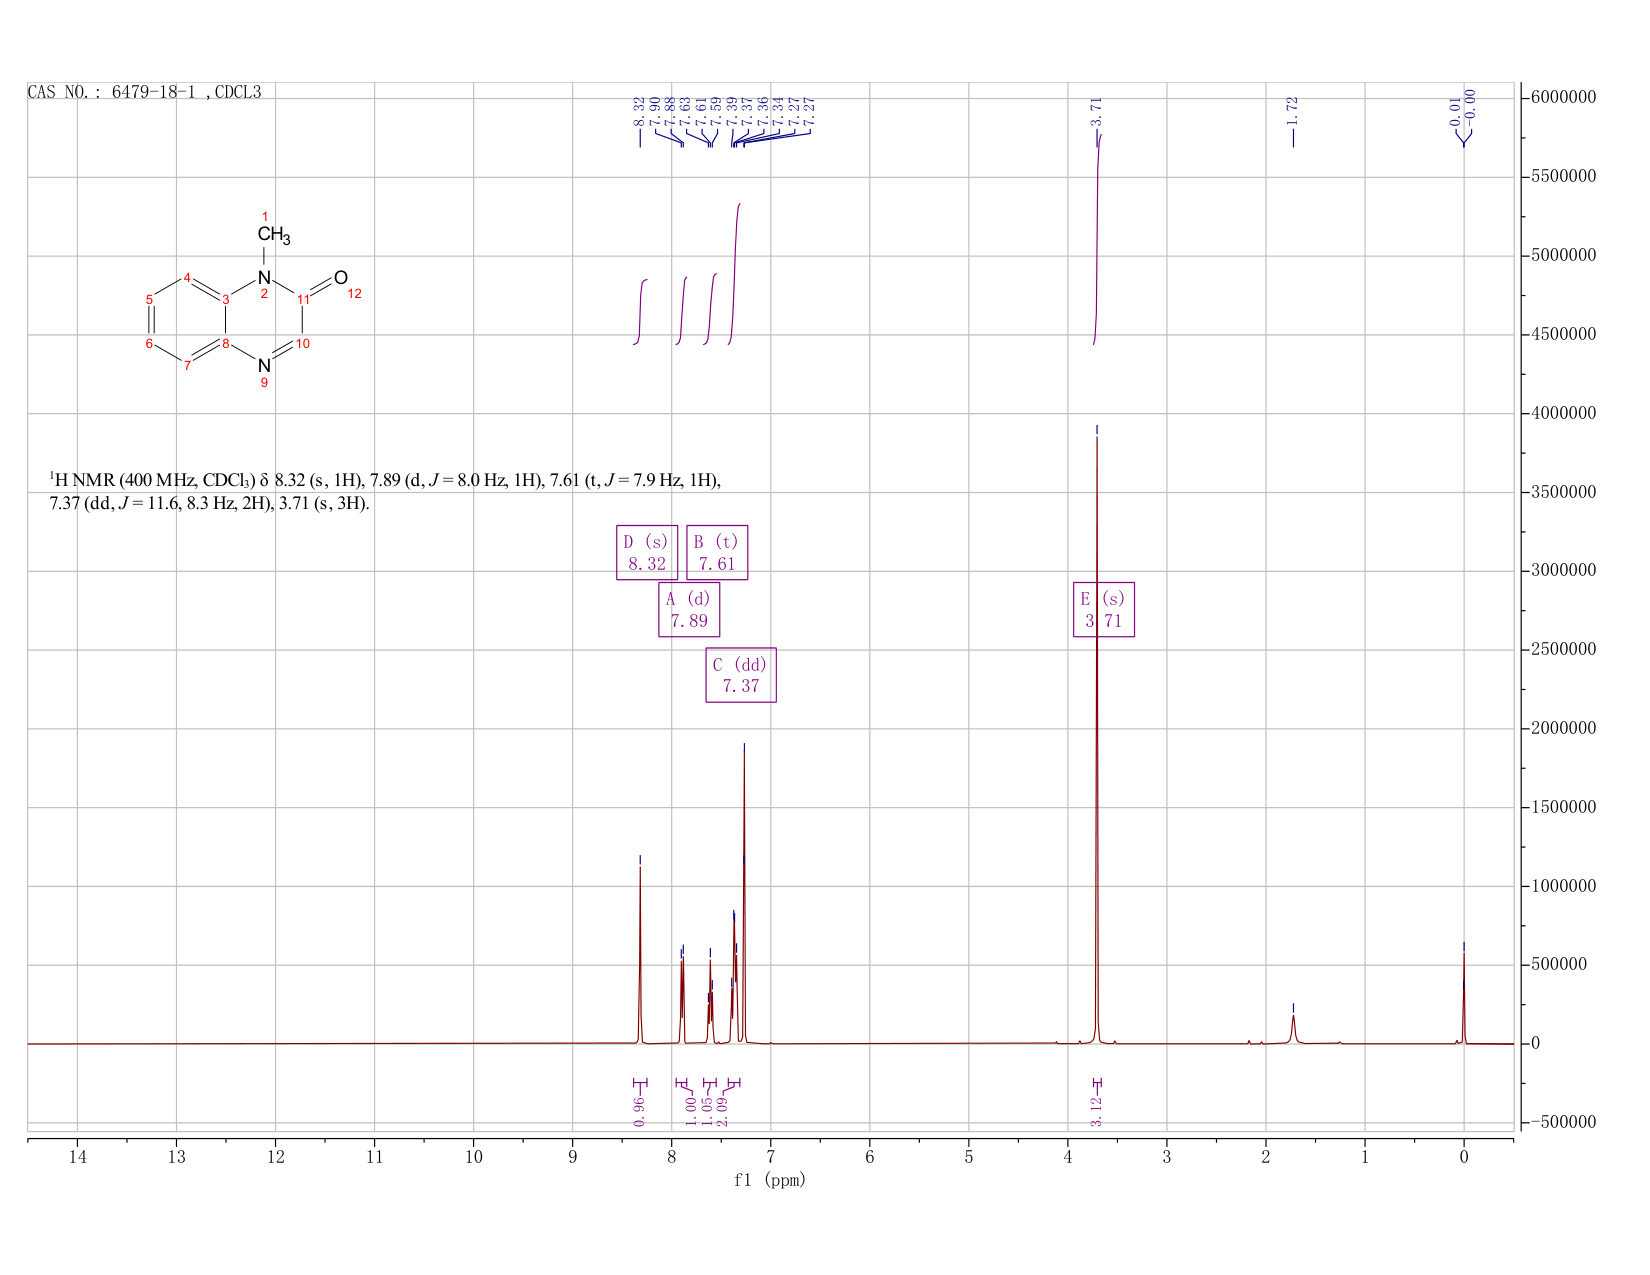The image size is (1650, 1275).
Task: Select the B (t) 7.61 multiplet box
Action: (x=717, y=553)
